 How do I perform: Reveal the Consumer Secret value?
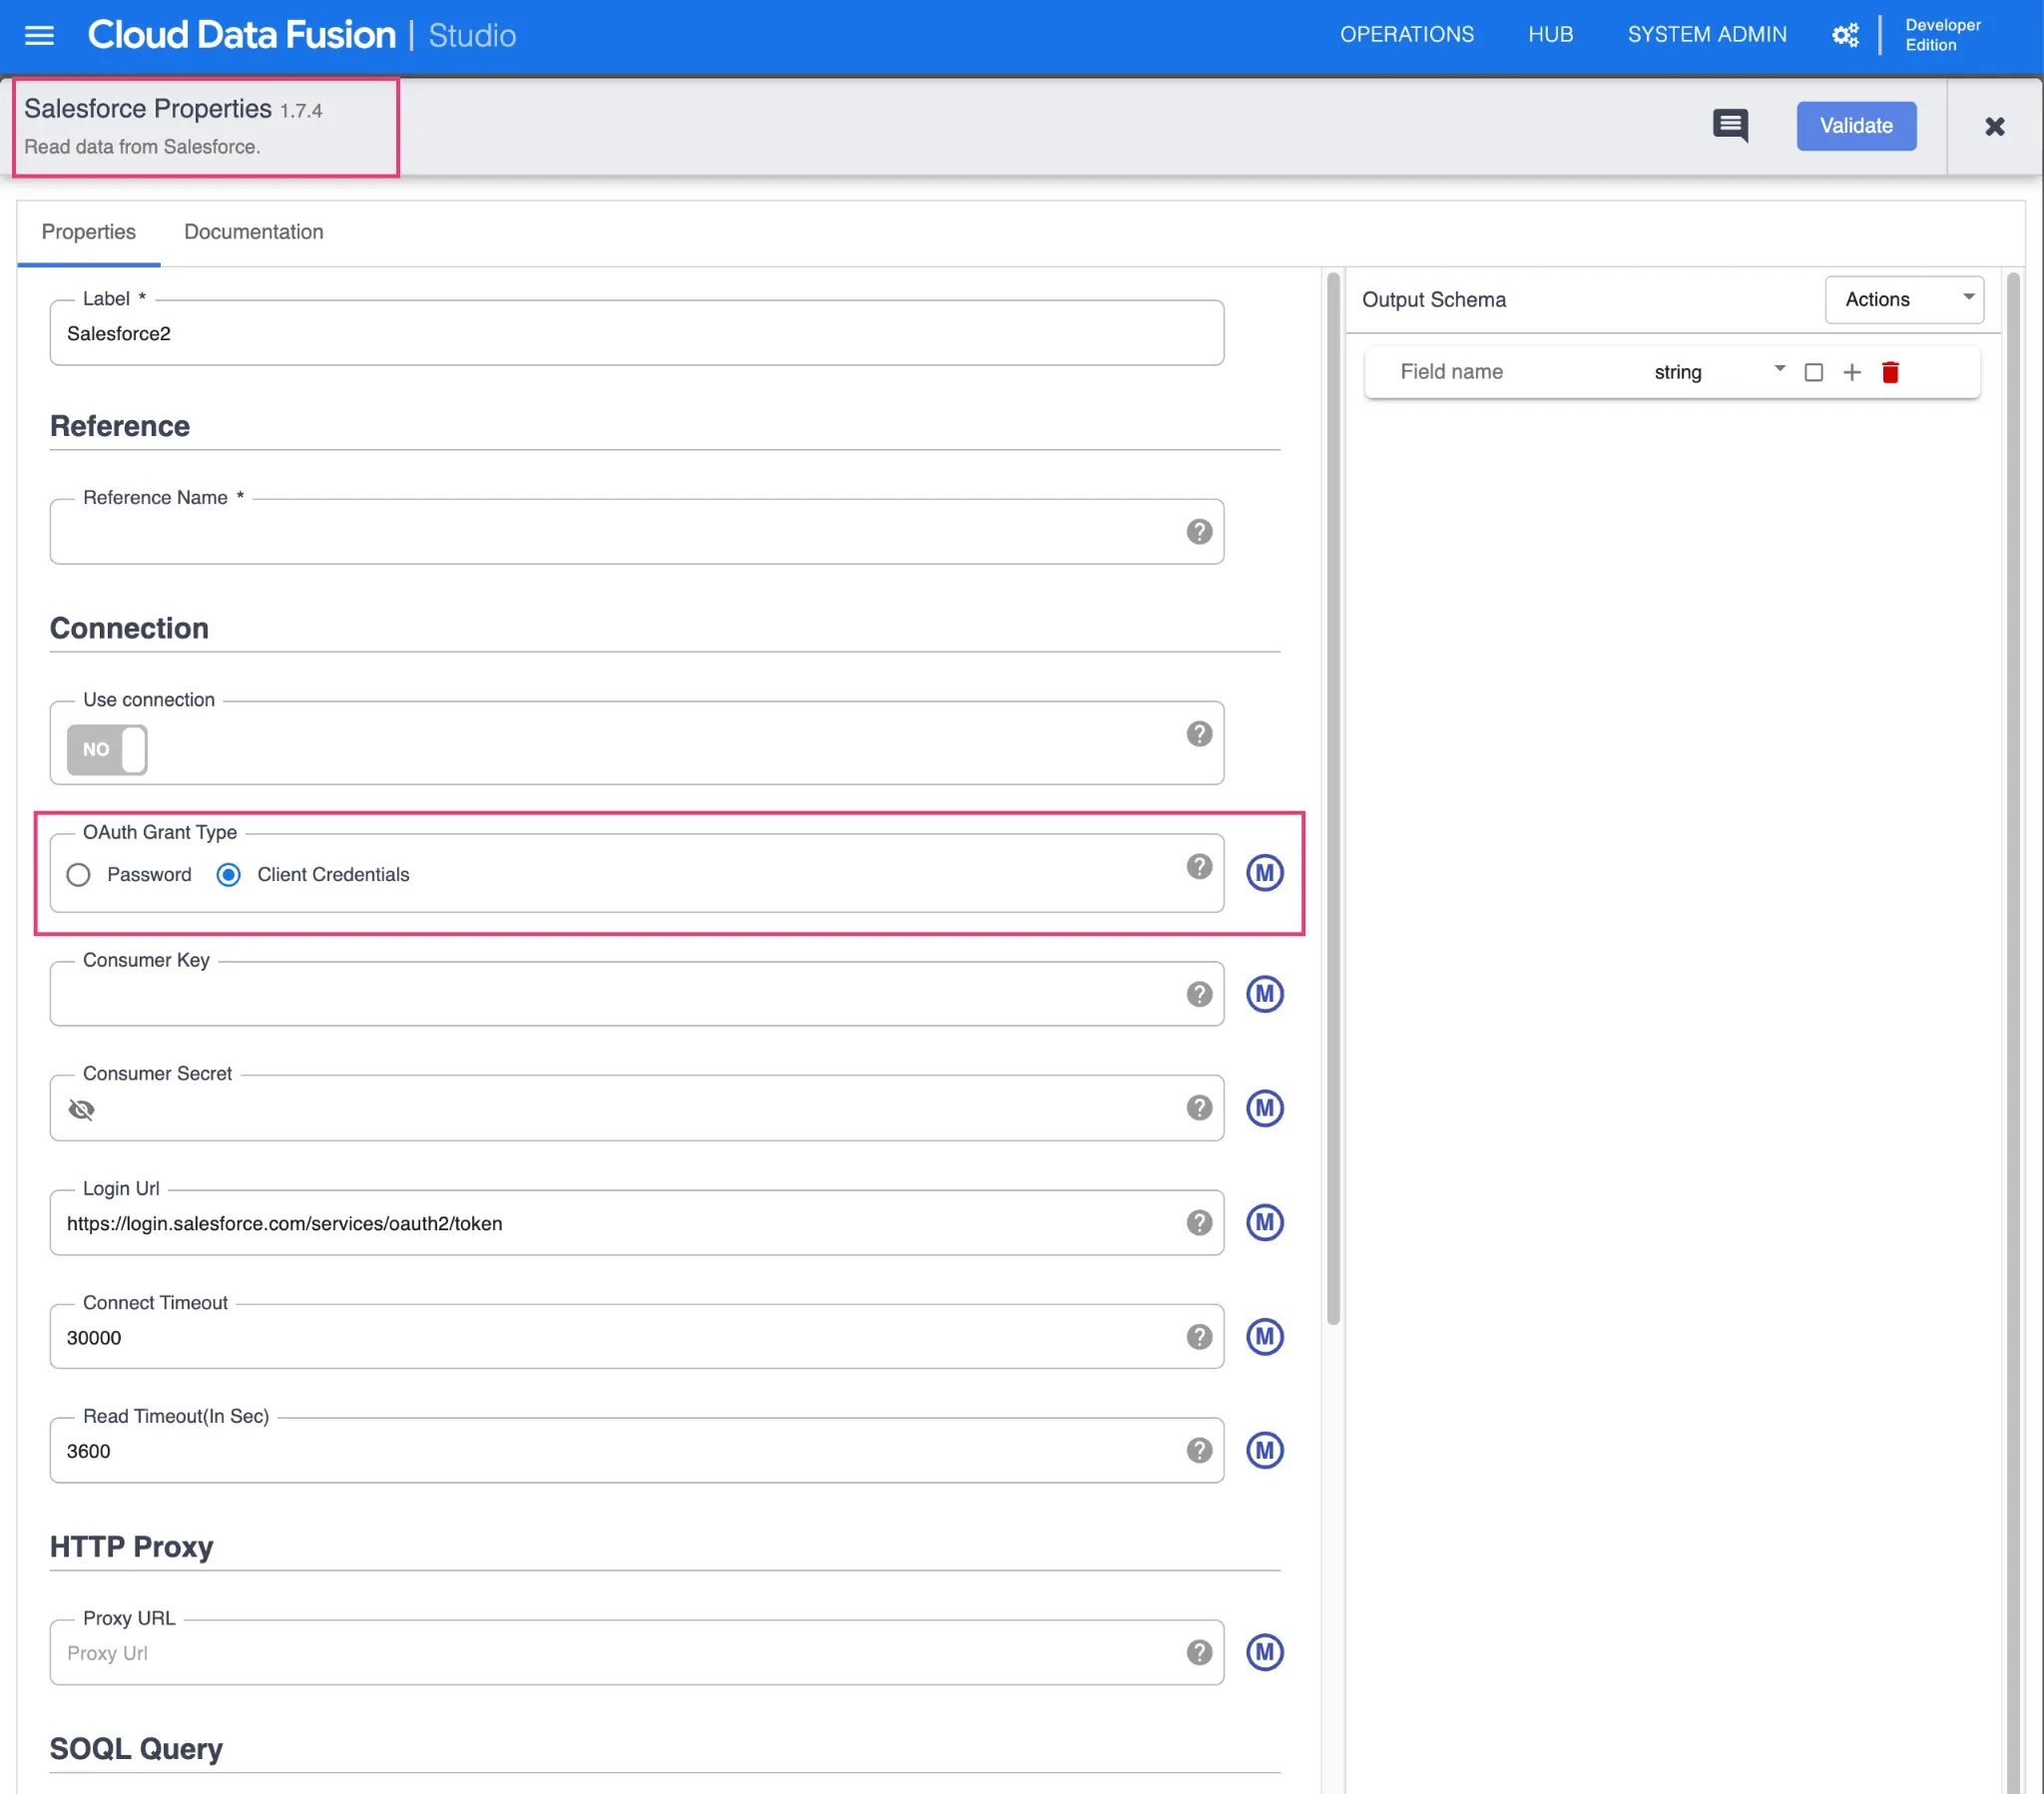pos(81,1110)
